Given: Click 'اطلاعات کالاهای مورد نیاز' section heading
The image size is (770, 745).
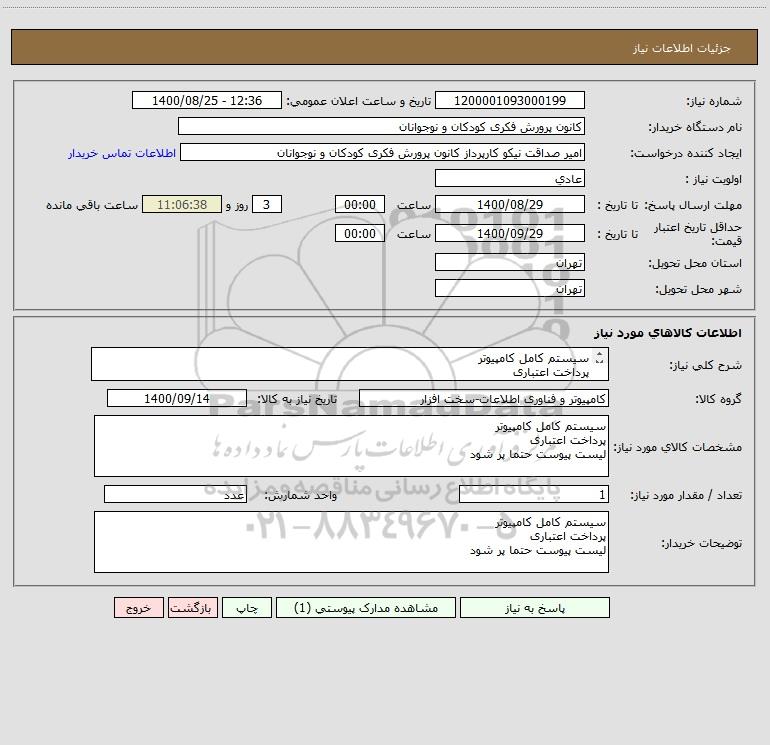Looking at the screenshot, I should pyautogui.click(x=668, y=333).
